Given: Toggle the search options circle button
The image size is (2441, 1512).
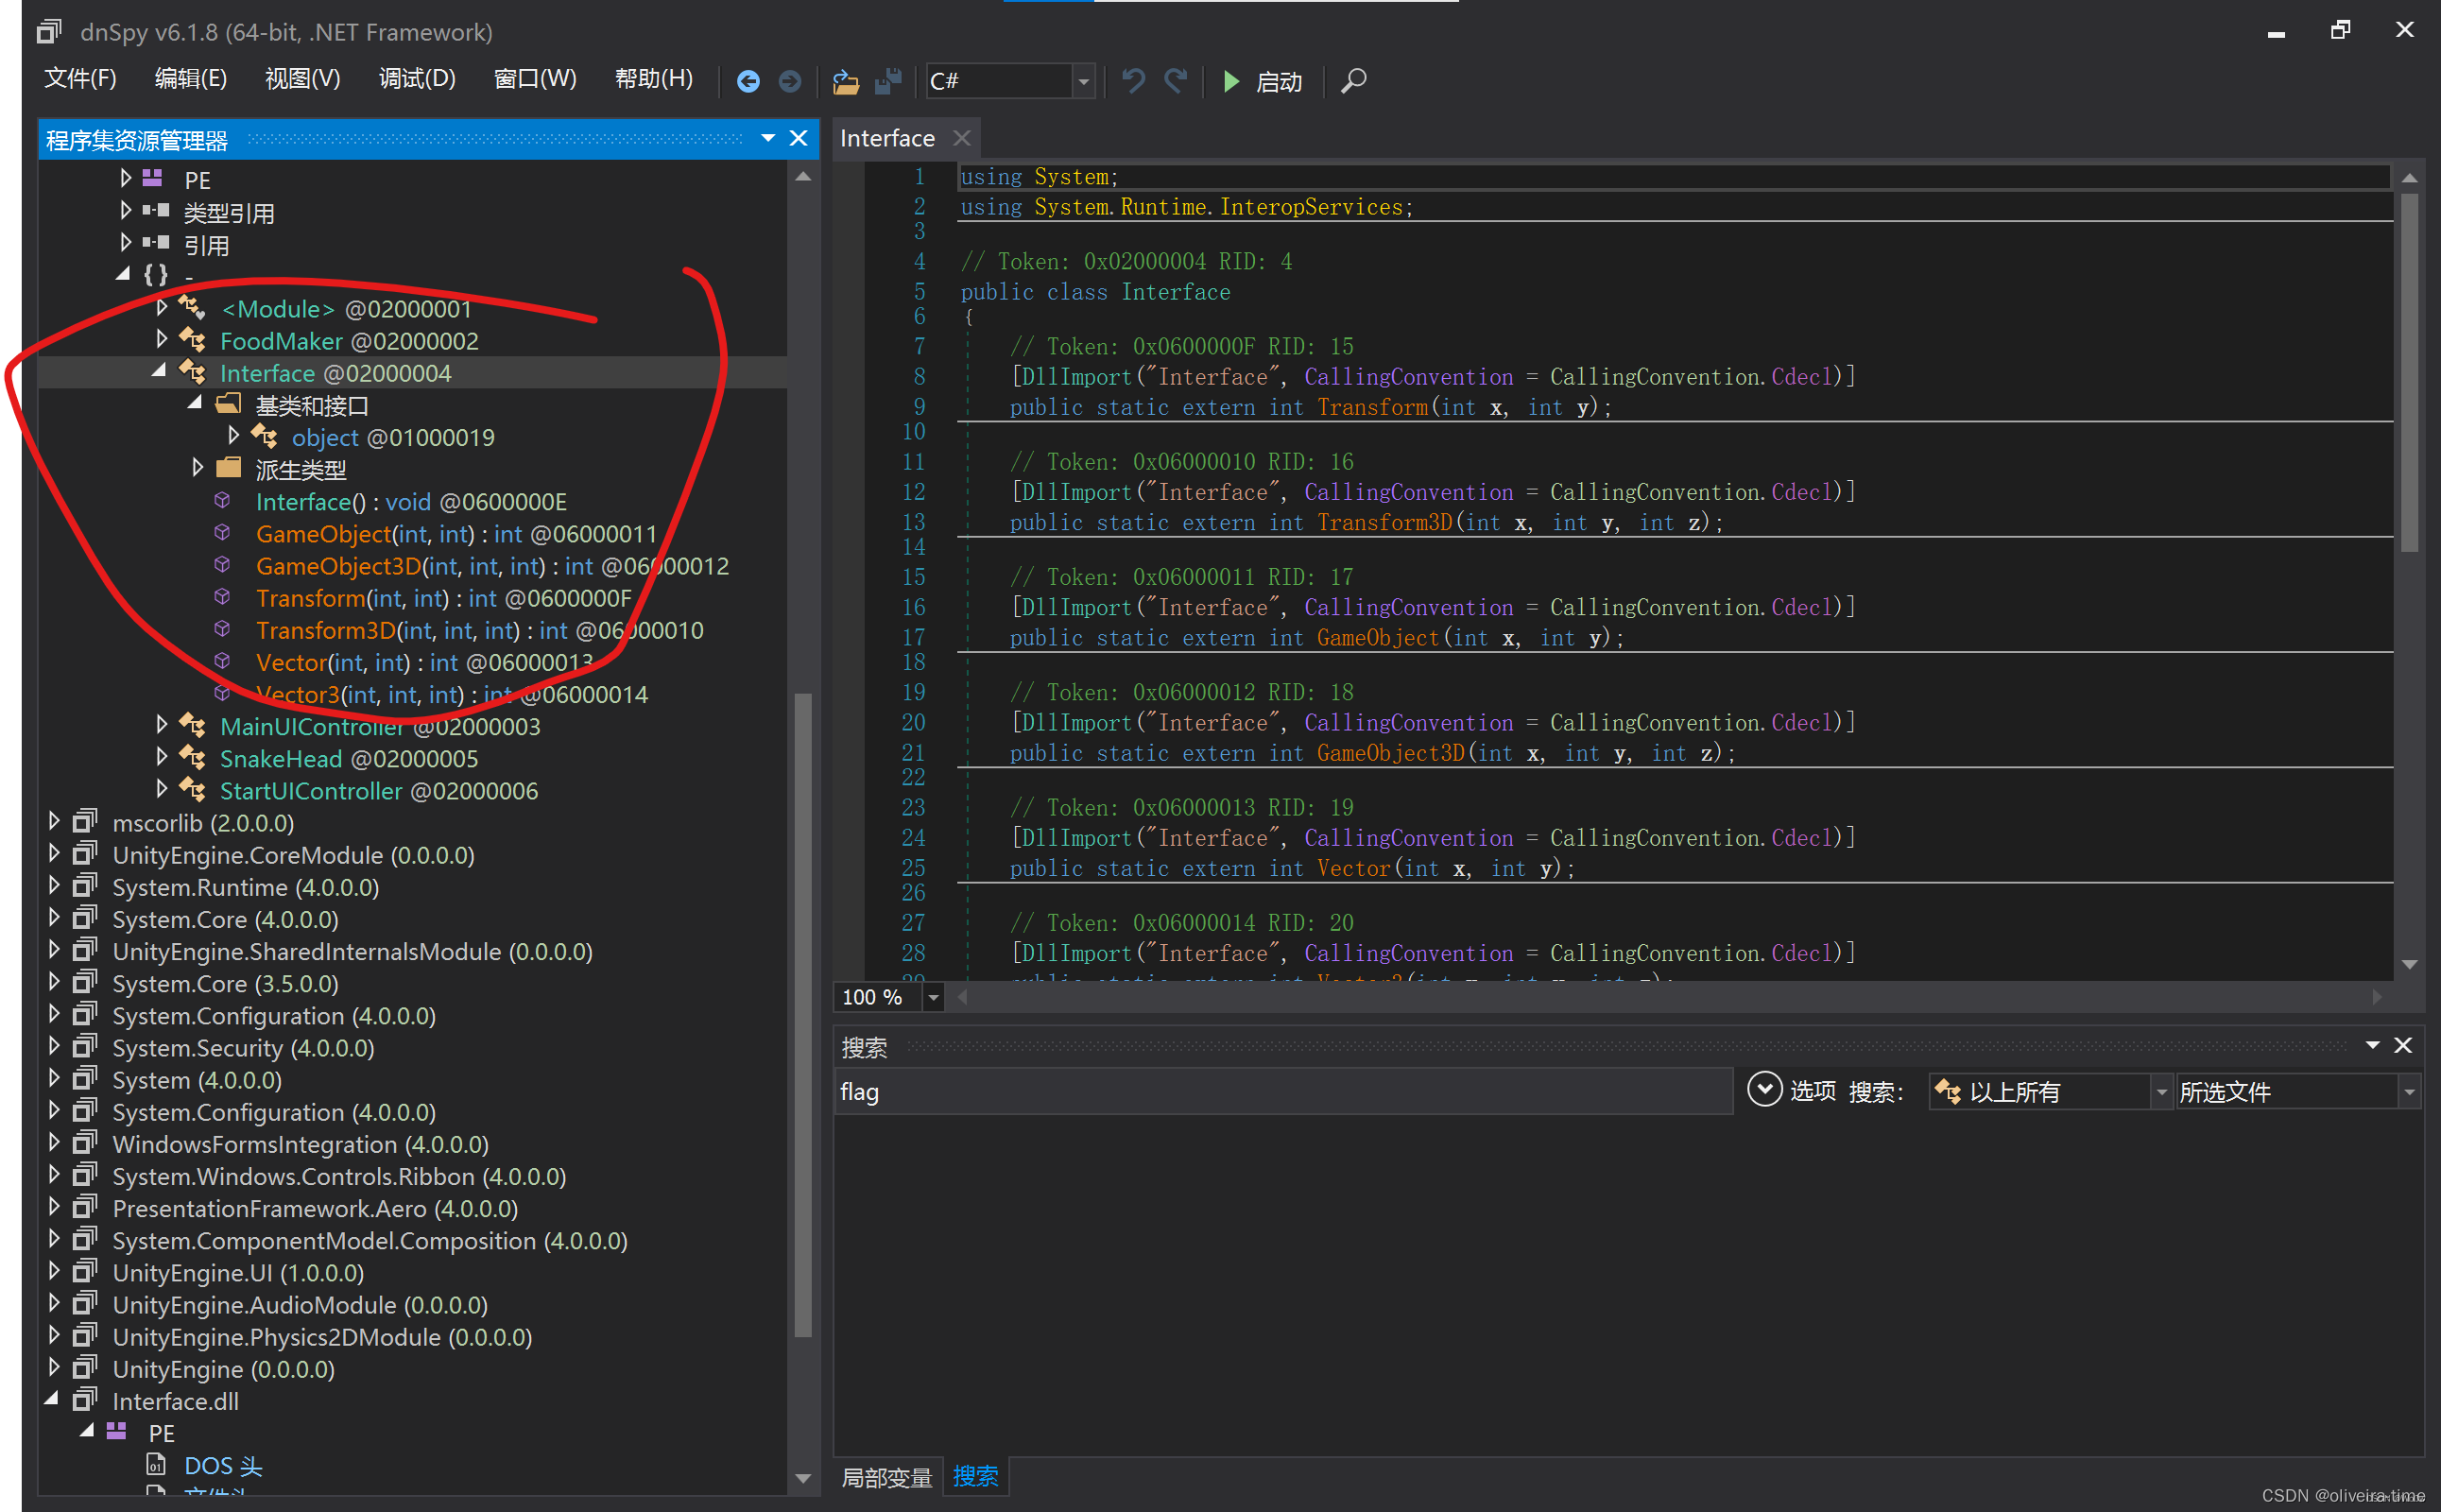Looking at the screenshot, I should click(1764, 1089).
